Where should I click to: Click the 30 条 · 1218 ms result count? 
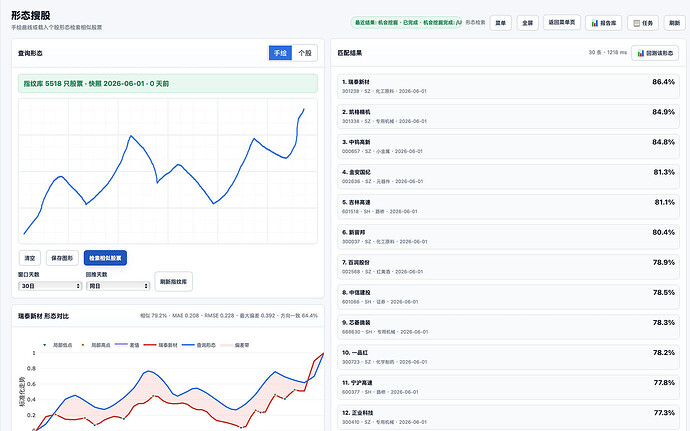608,52
